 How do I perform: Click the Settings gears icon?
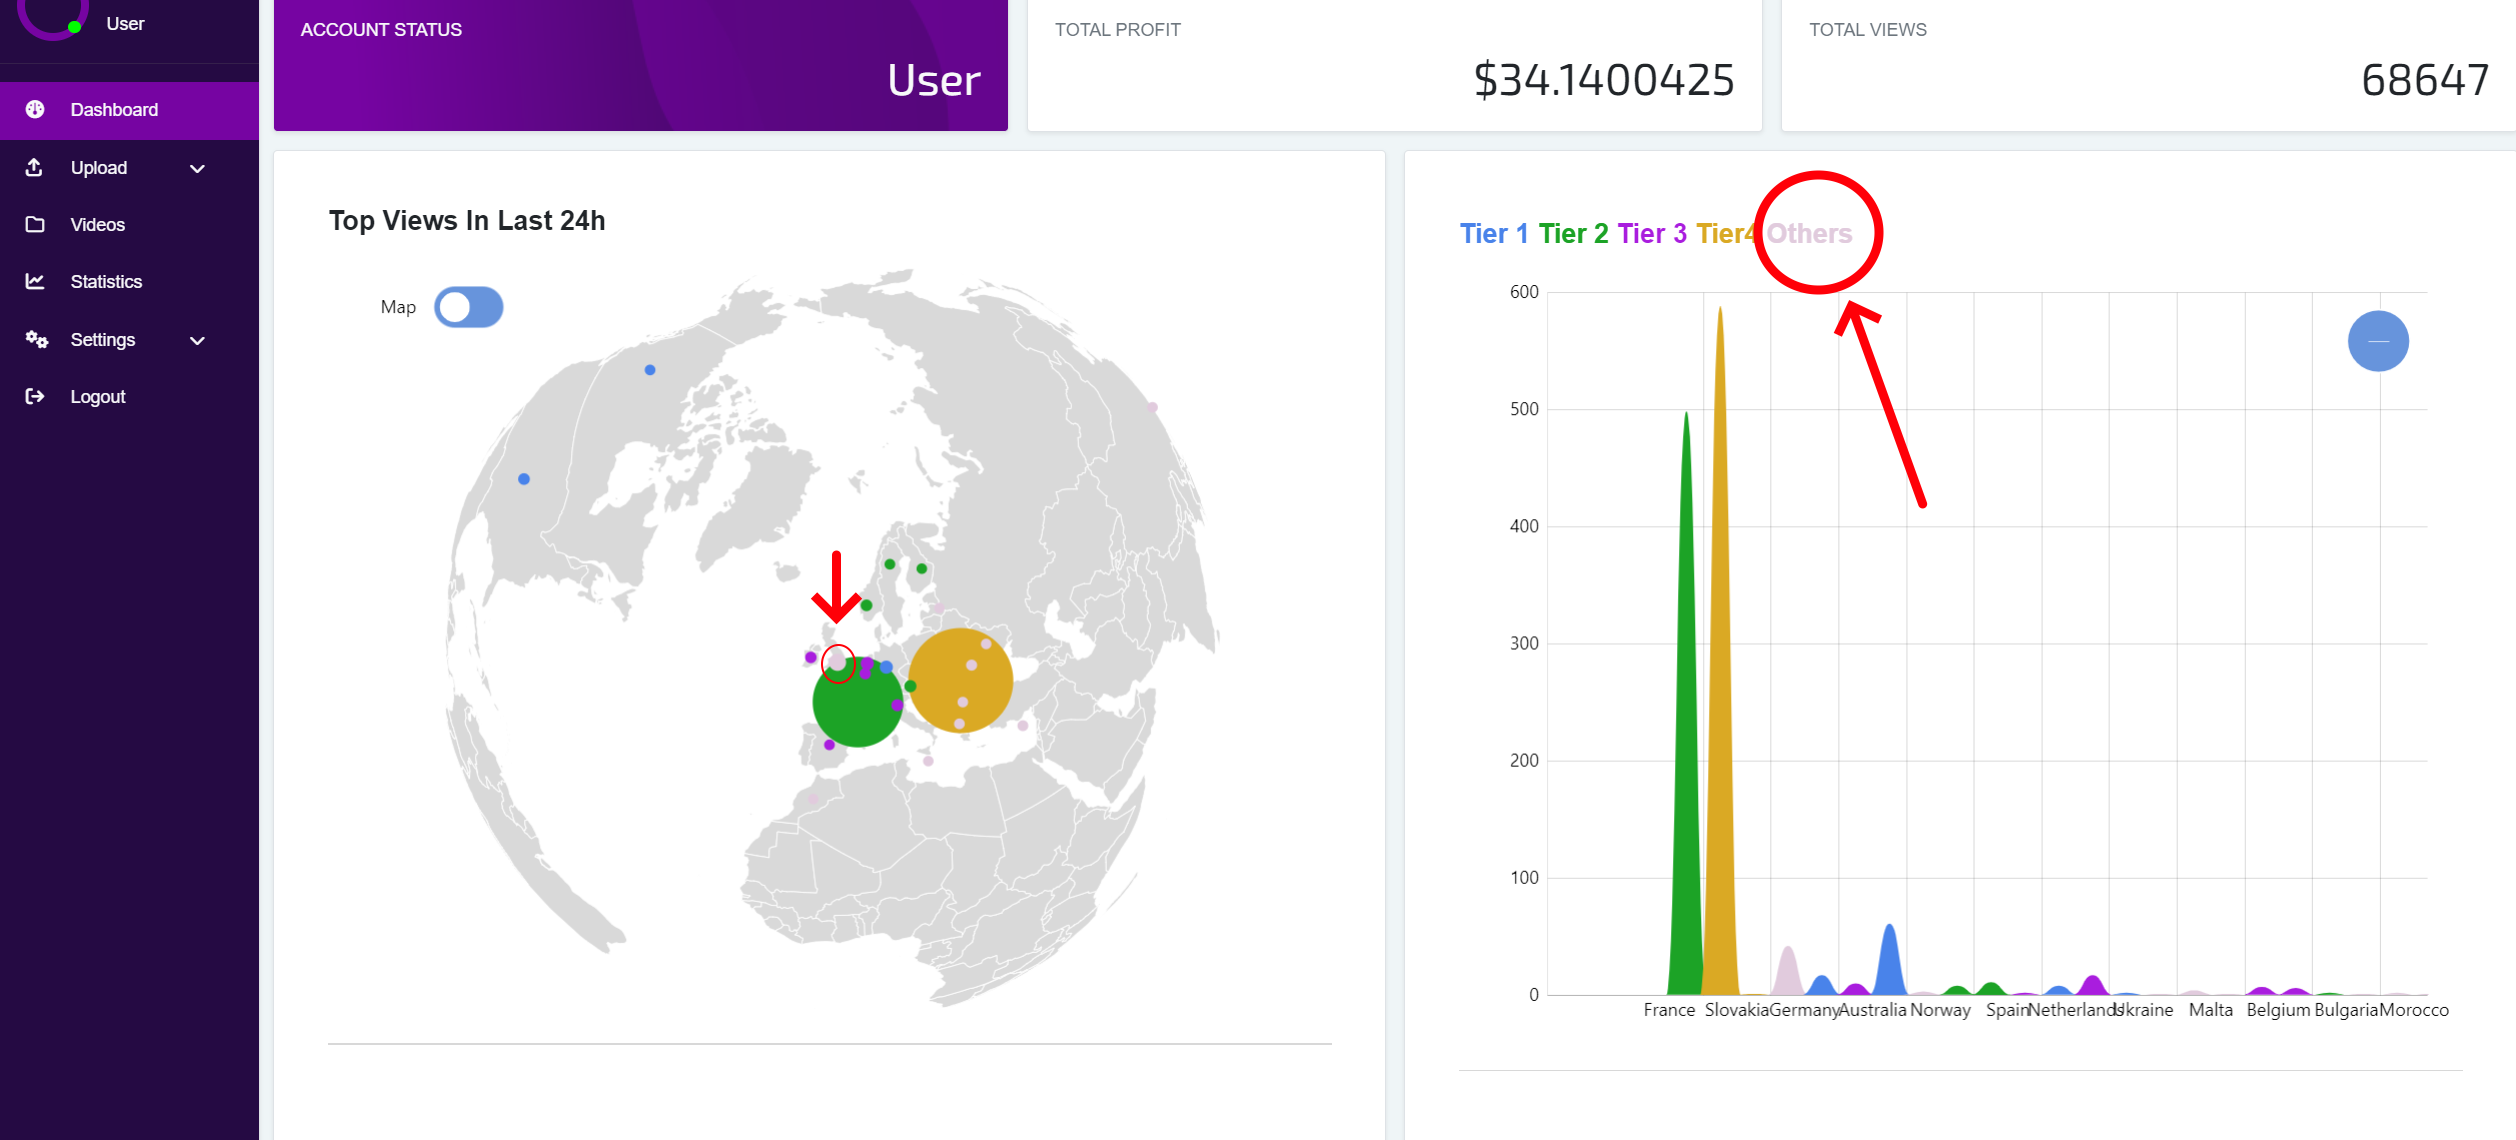(36, 339)
